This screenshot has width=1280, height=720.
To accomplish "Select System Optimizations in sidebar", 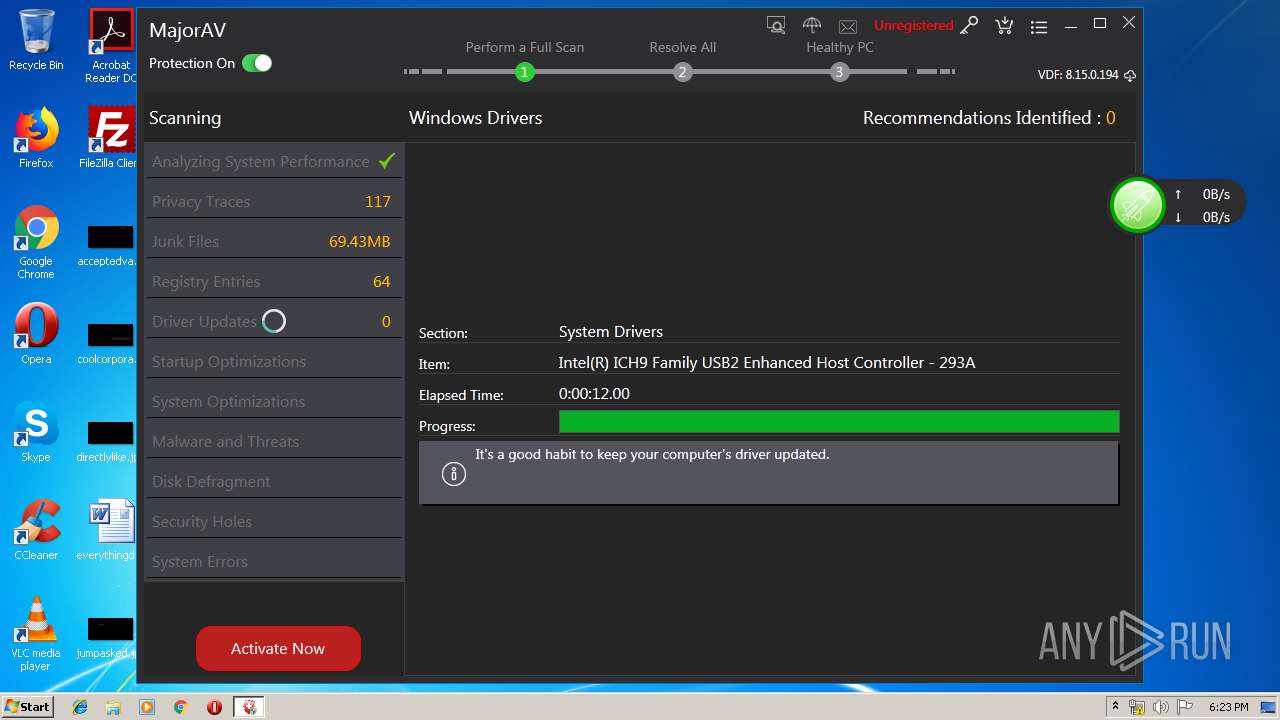I will [274, 401].
